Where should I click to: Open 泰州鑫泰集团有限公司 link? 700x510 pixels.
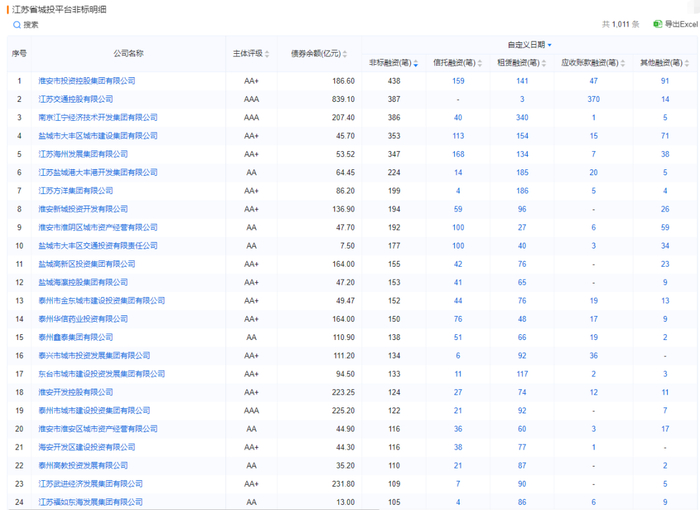click(75, 337)
